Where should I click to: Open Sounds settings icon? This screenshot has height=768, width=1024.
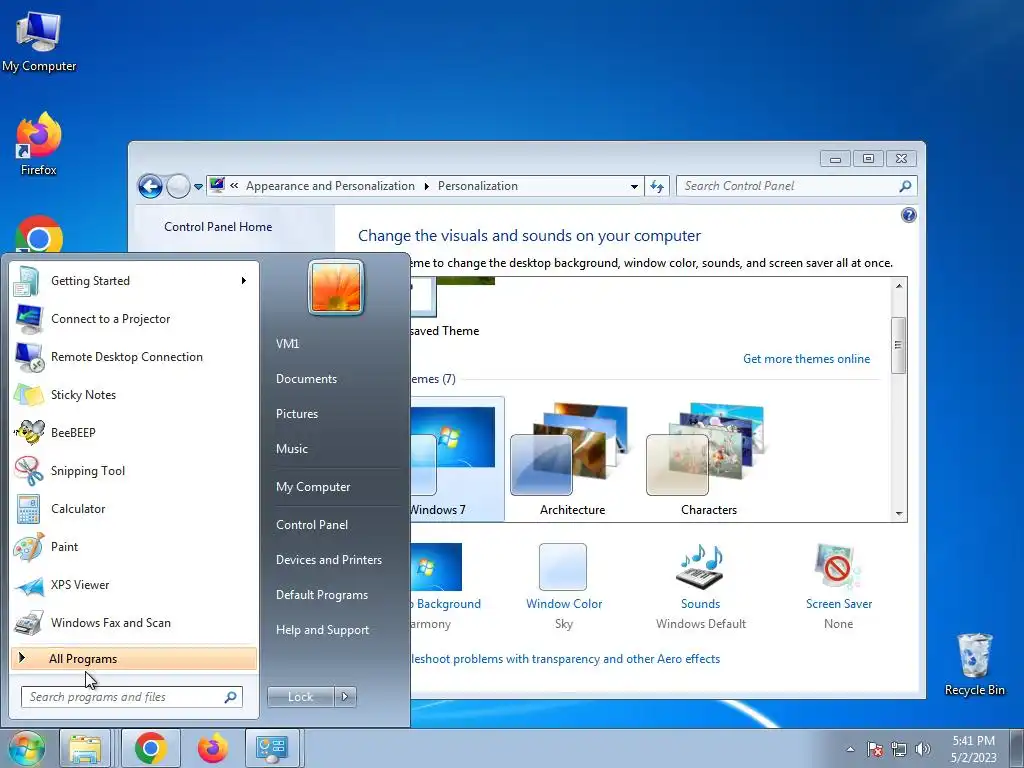coord(701,567)
